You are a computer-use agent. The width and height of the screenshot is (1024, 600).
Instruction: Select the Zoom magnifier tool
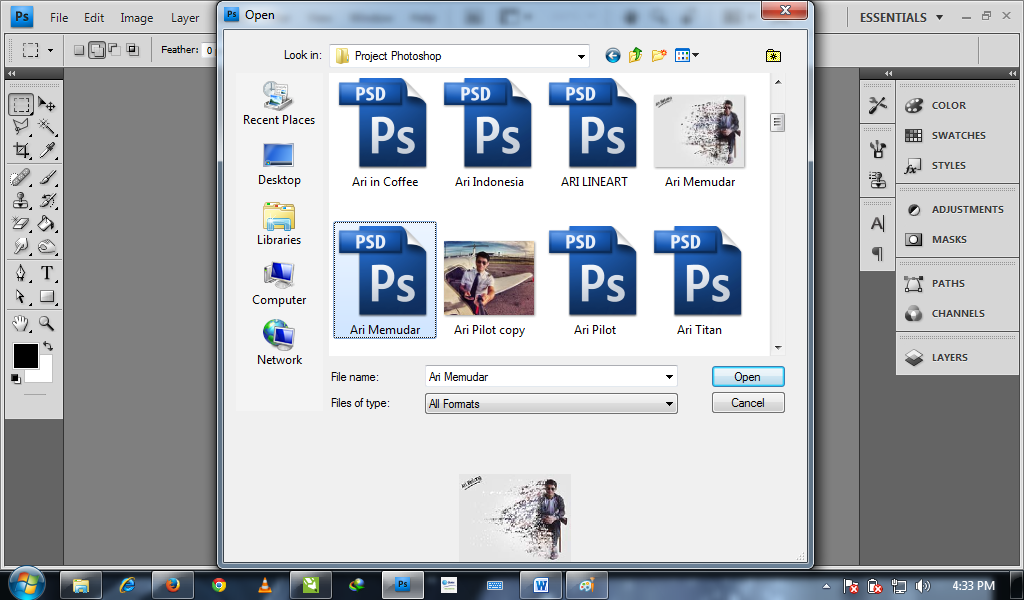[46, 323]
